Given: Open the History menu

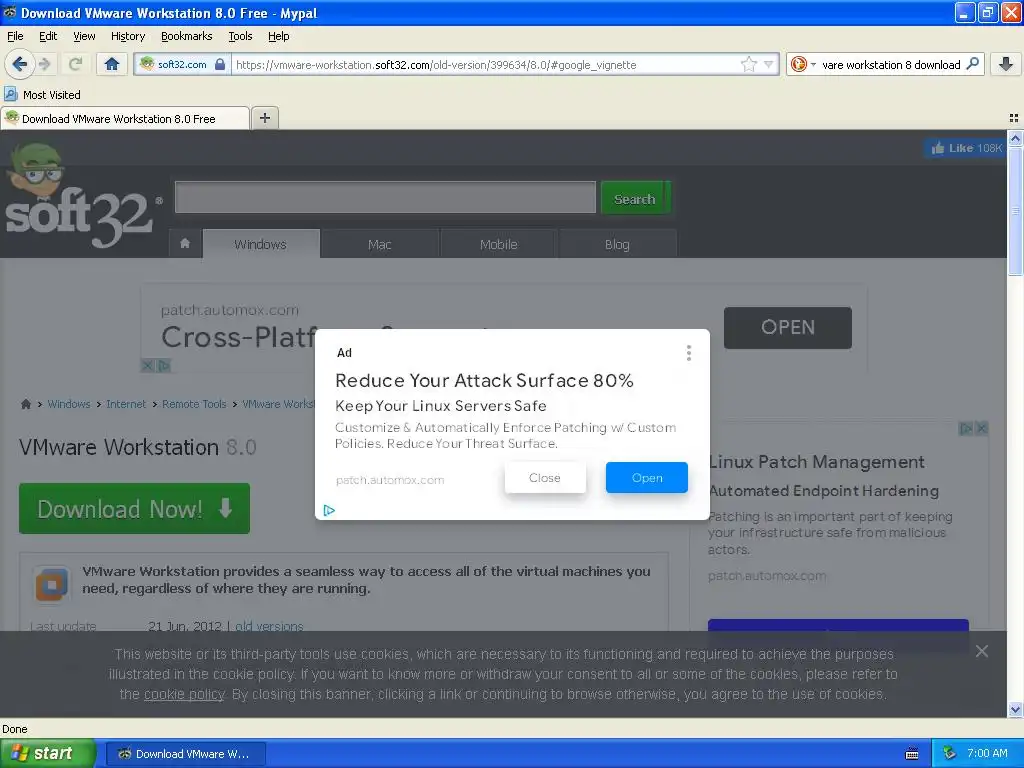Looking at the screenshot, I should pyautogui.click(x=128, y=36).
